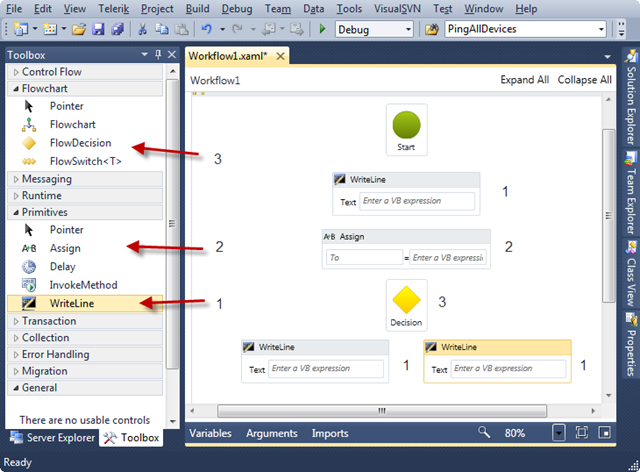Viewport: 640px width, 472px height.
Task: Expand the Control Flow group
Action: pyautogui.click(x=16, y=72)
